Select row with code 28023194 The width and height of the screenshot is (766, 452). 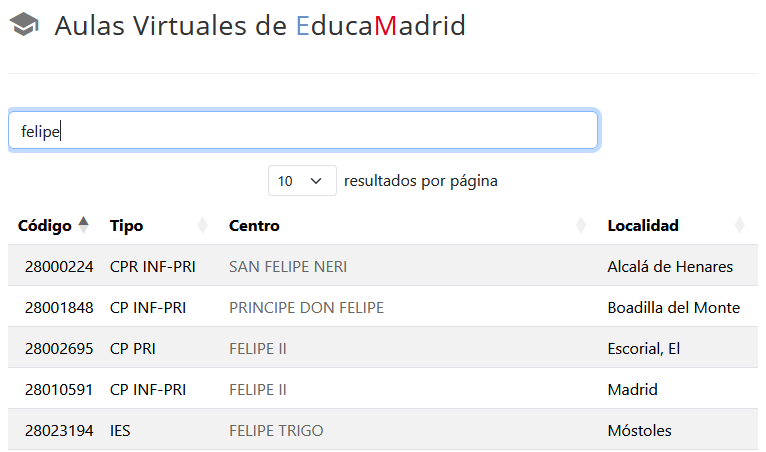pyautogui.click(x=59, y=431)
